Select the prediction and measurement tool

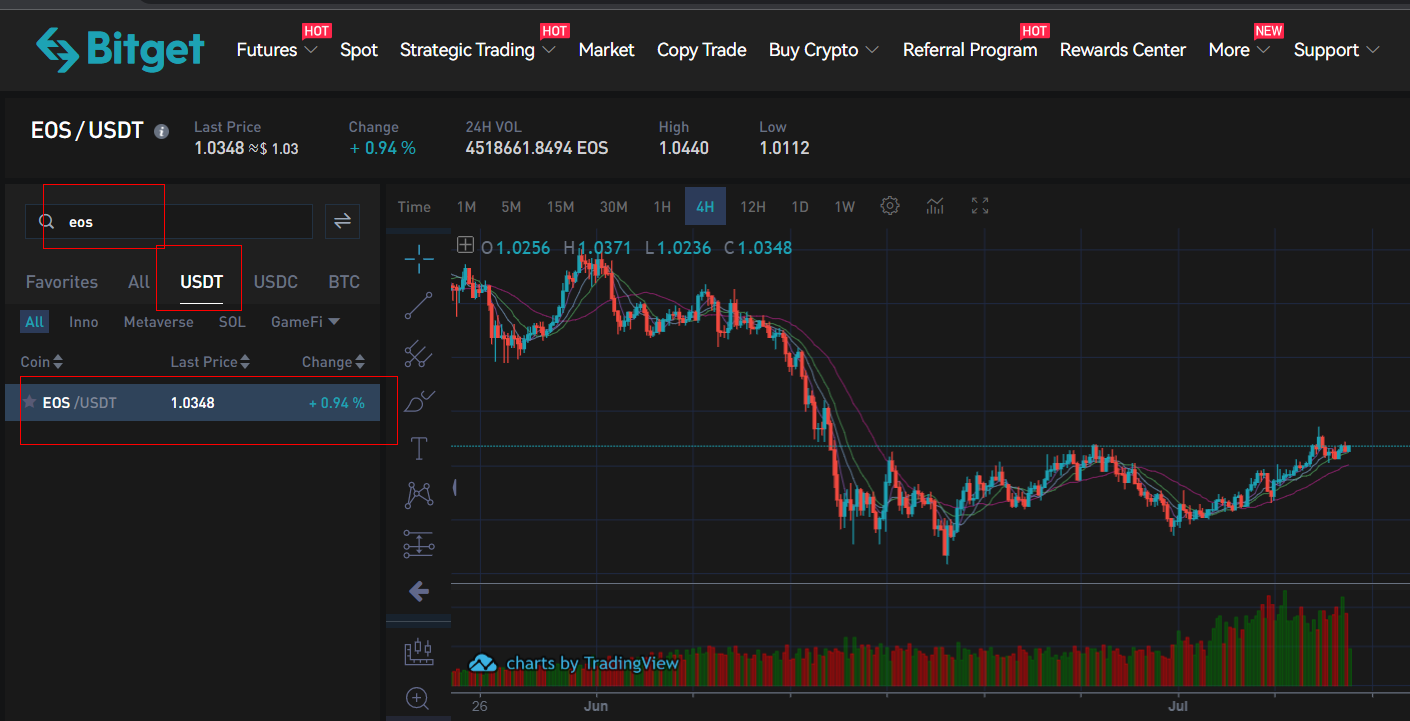pyautogui.click(x=418, y=543)
